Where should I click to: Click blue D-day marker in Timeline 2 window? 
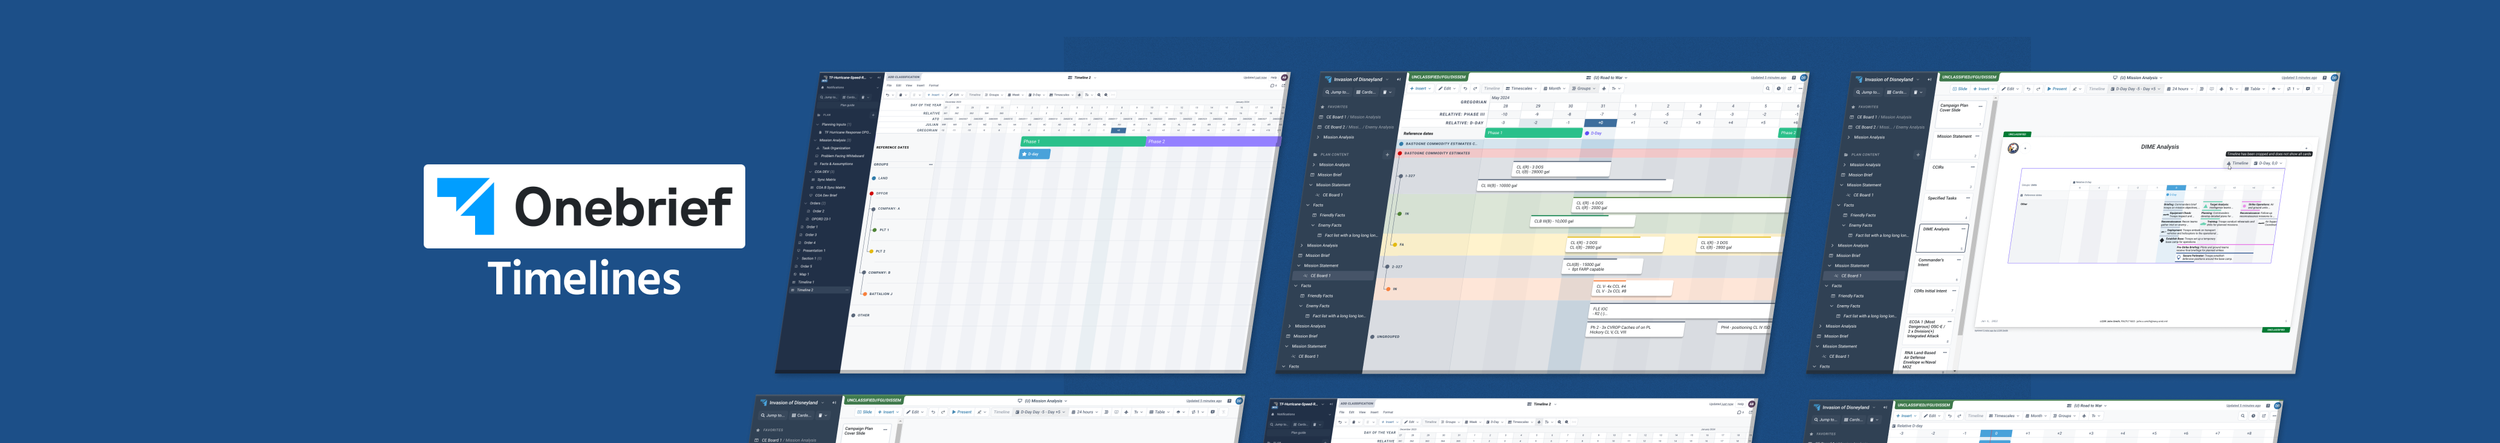pyautogui.click(x=1034, y=154)
